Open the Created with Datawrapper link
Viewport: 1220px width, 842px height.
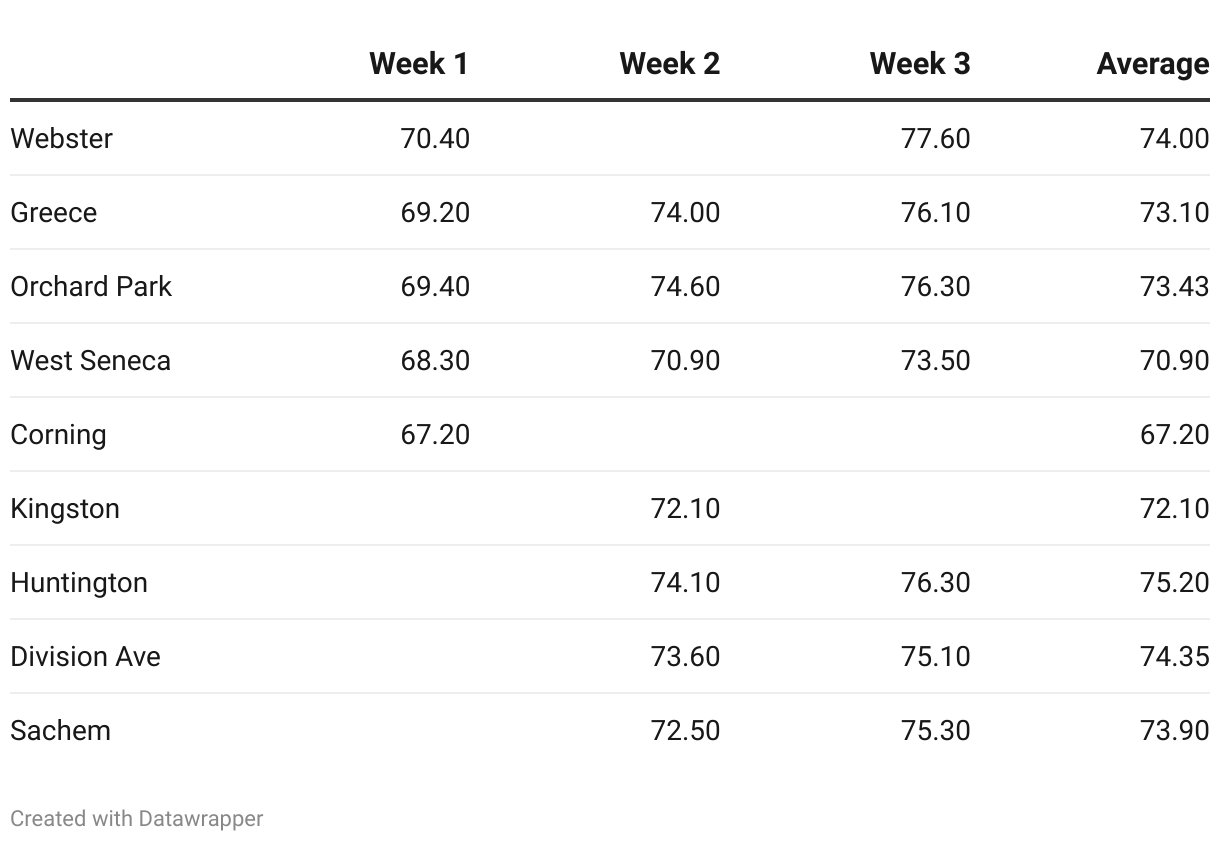click(x=137, y=818)
